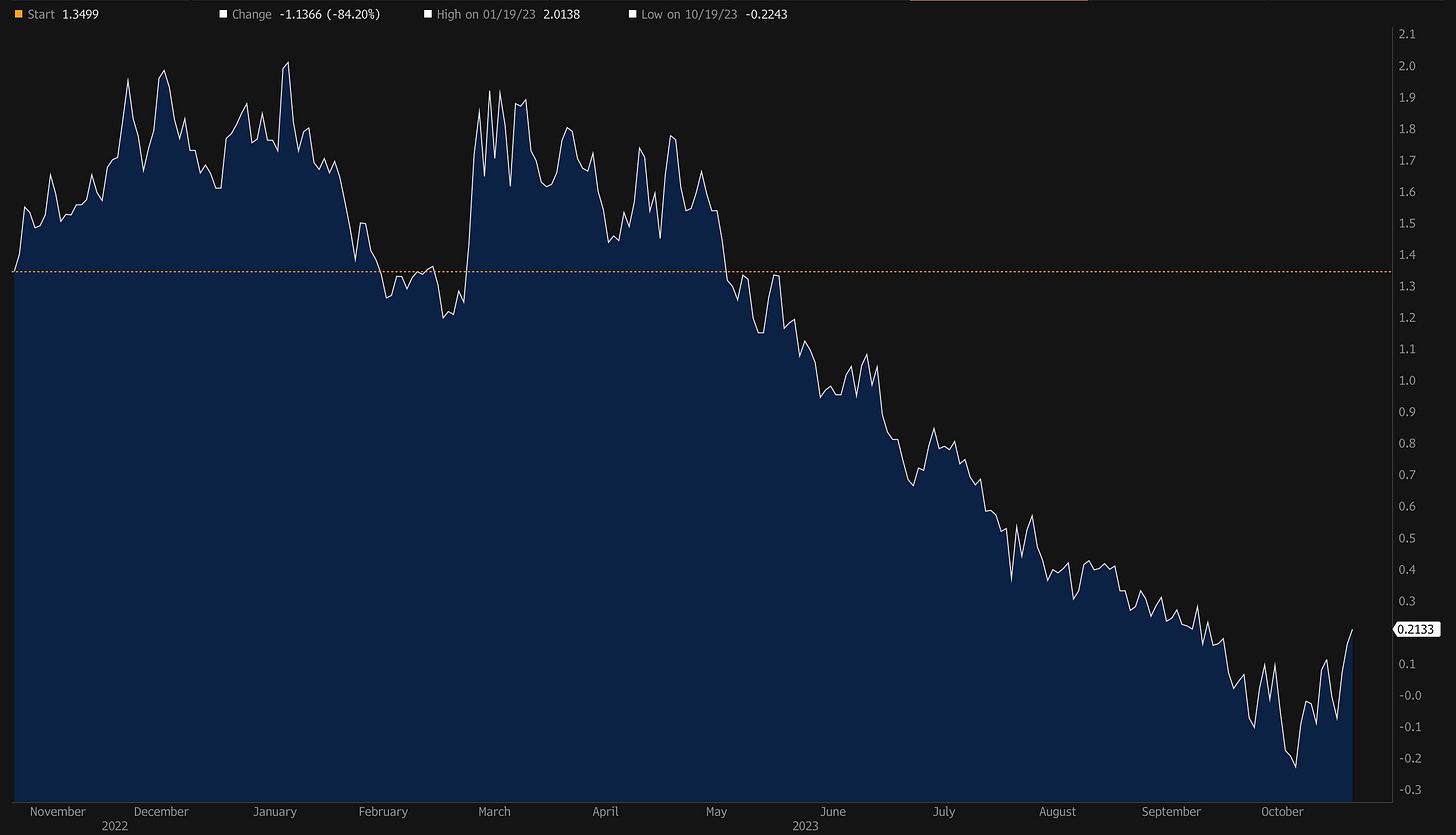The height and width of the screenshot is (835, 1456).
Task: Select the Low value -0.2243
Action: [x=767, y=15]
